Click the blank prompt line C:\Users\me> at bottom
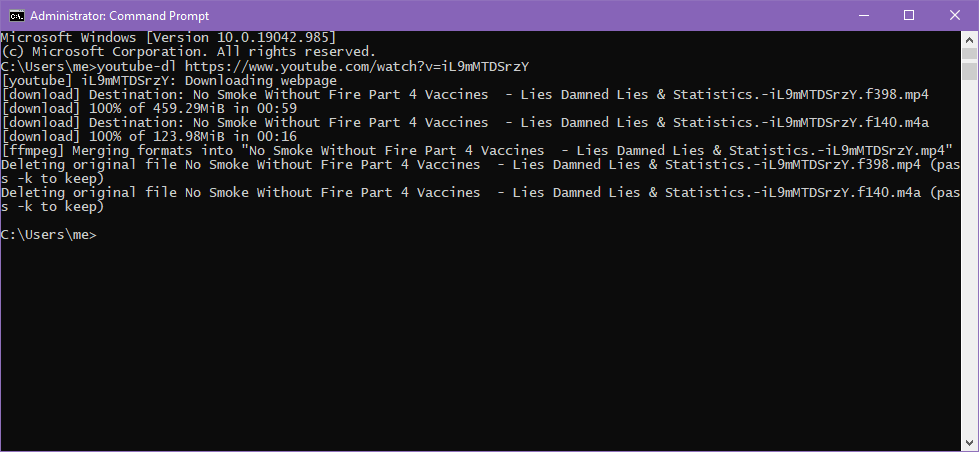 pos(49,235)
